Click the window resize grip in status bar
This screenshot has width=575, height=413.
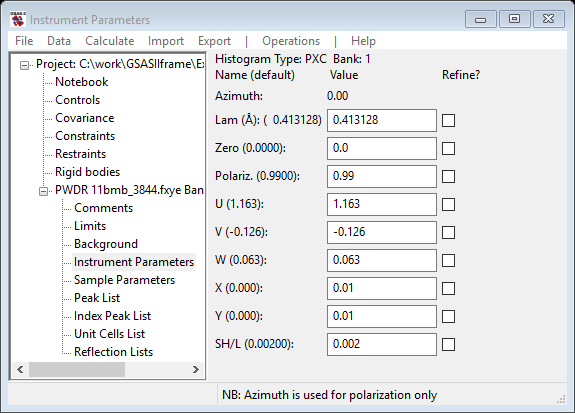[561, 399]
